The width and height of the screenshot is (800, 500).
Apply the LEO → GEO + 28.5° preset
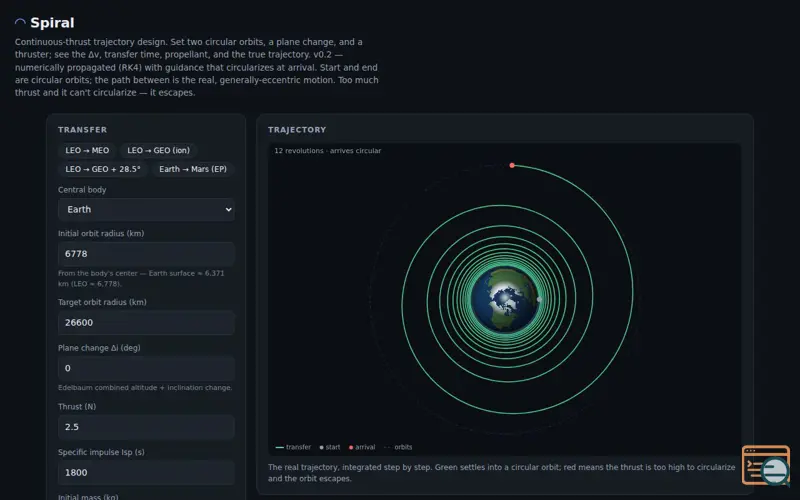click(x=103, y=169)
